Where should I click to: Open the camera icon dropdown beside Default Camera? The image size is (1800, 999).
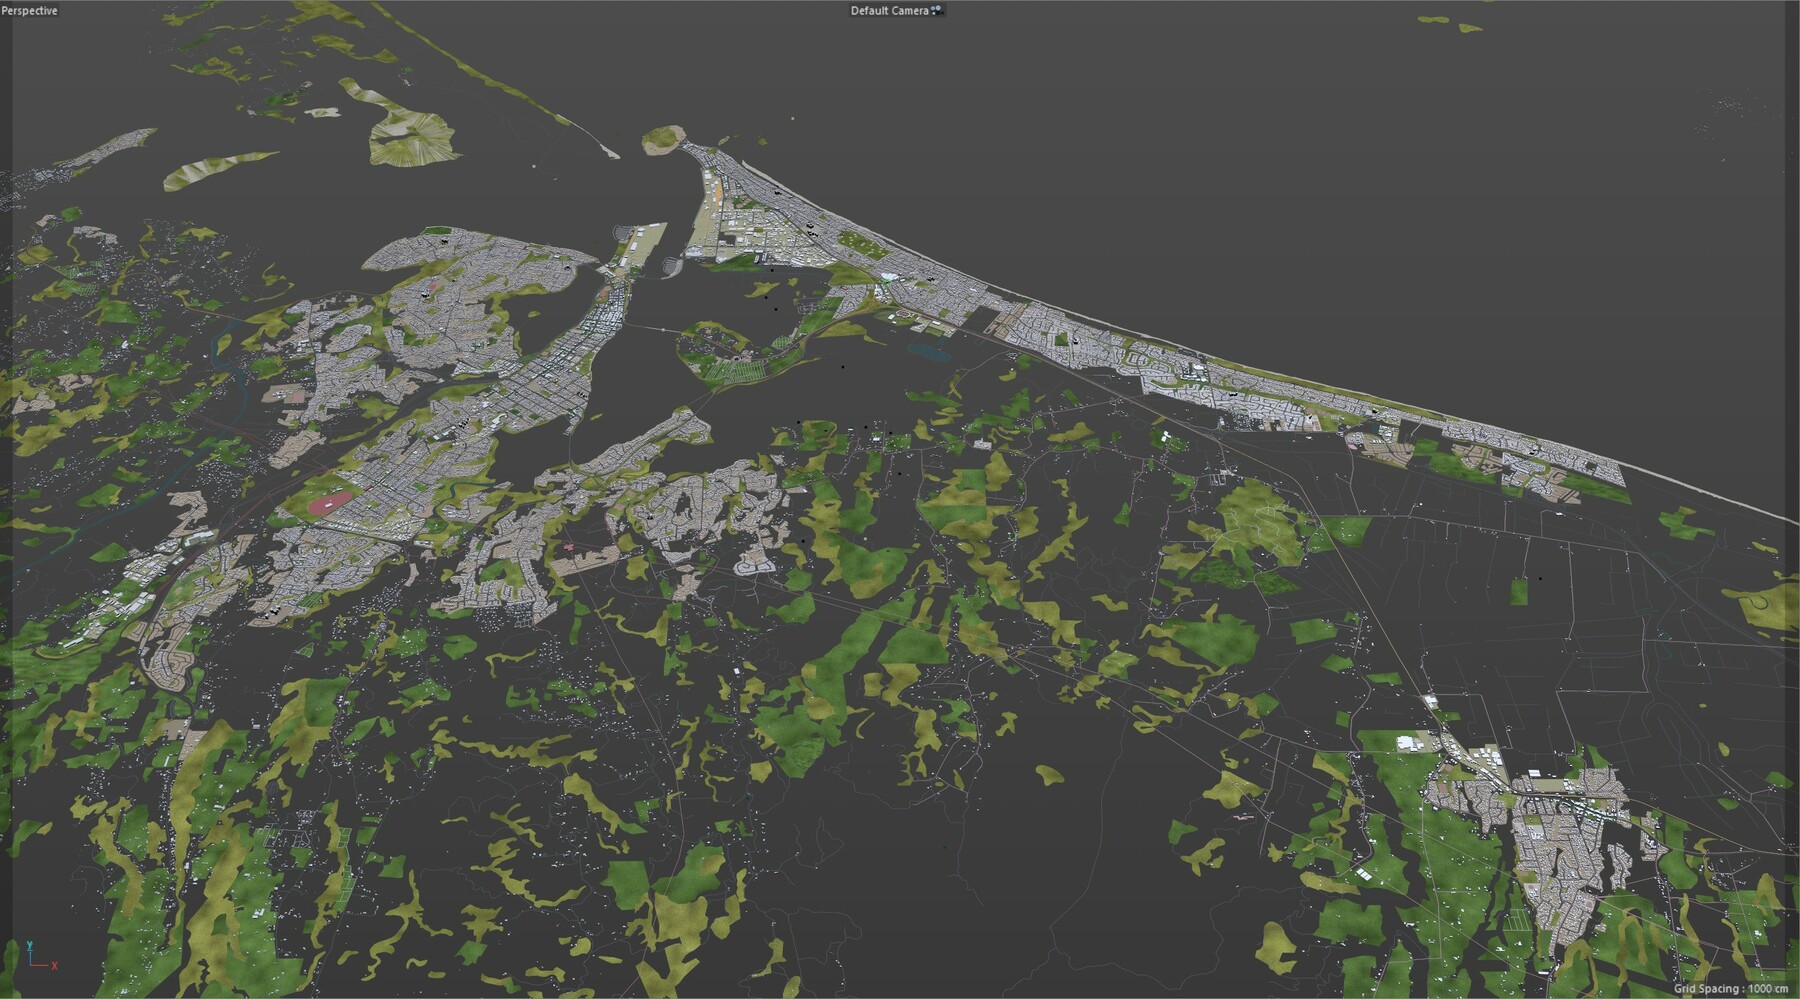click(937, 11)
